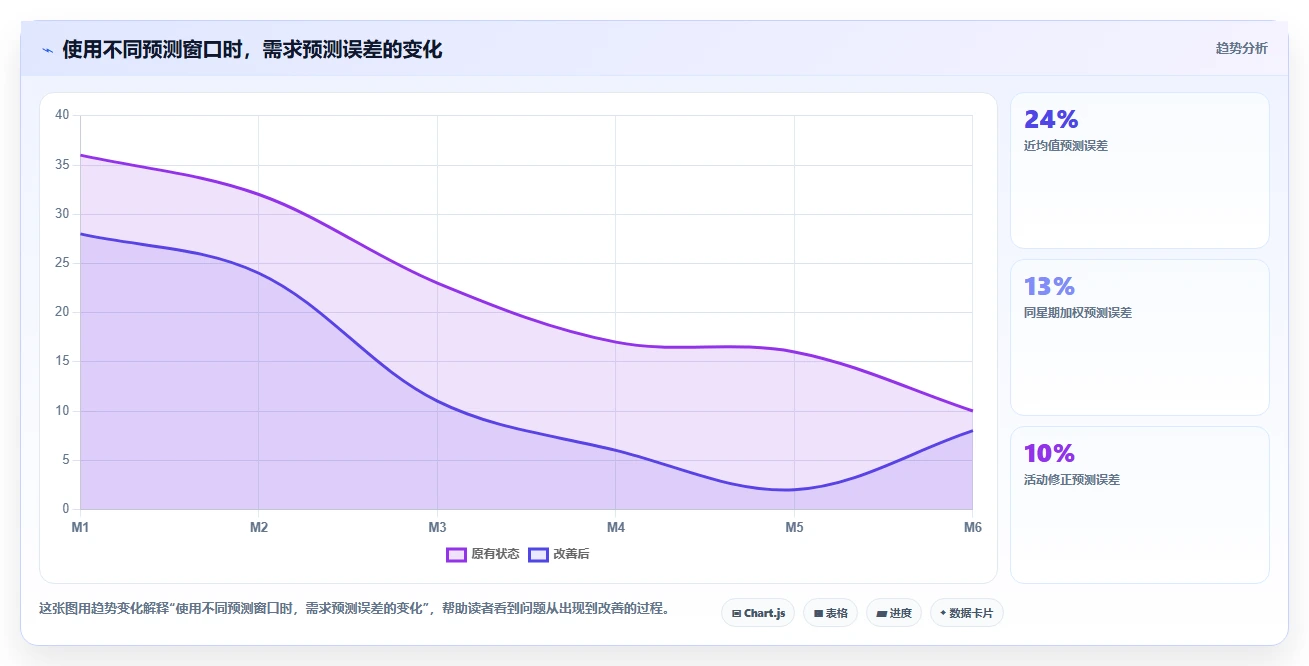Click the description text below the chart
The width and height of the screenshot is (1309, 666).
point(354,608)
